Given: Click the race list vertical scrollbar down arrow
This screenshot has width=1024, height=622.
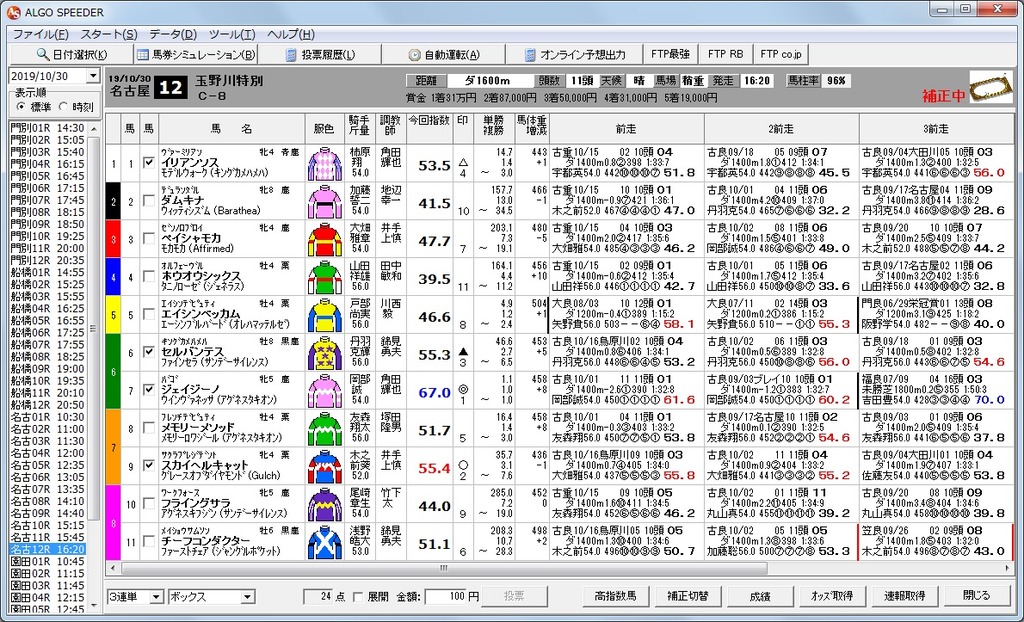Looking at the screenshot, I should (93, 608).
